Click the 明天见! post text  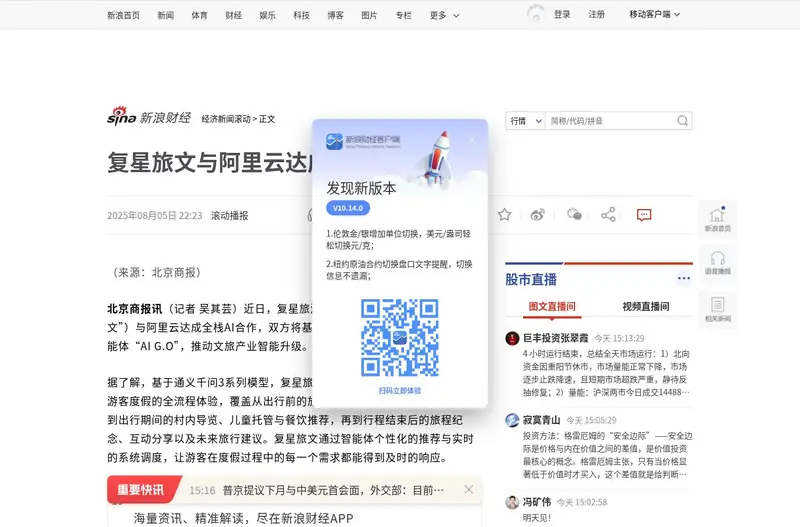[537, 518]
